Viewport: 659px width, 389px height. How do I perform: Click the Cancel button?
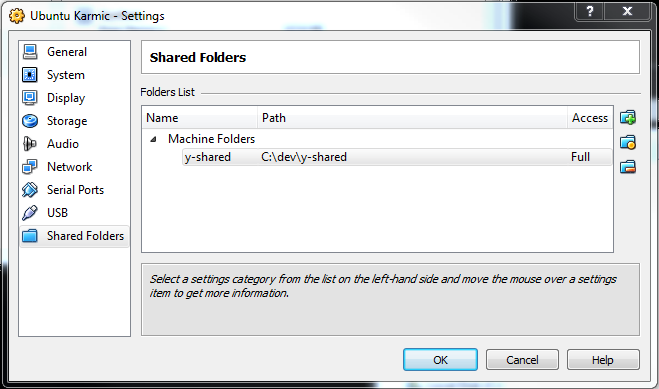pyautogui.click(x=522, y=360)
